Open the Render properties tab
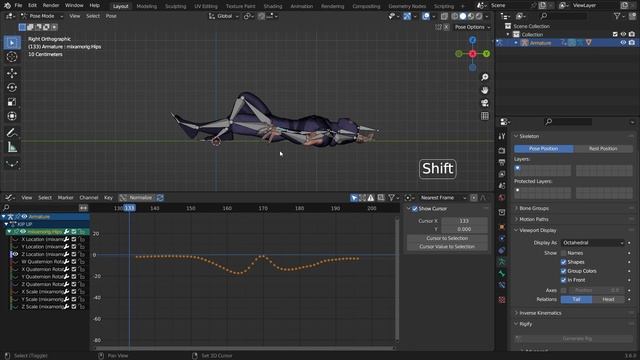 tap(502, 150)
